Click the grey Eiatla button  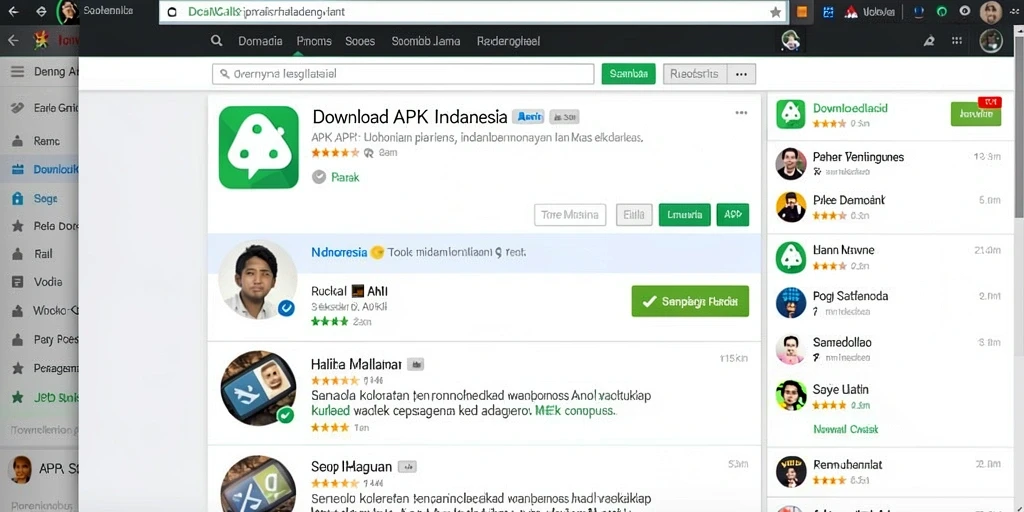pyautogui.click(x=634, y=215)
